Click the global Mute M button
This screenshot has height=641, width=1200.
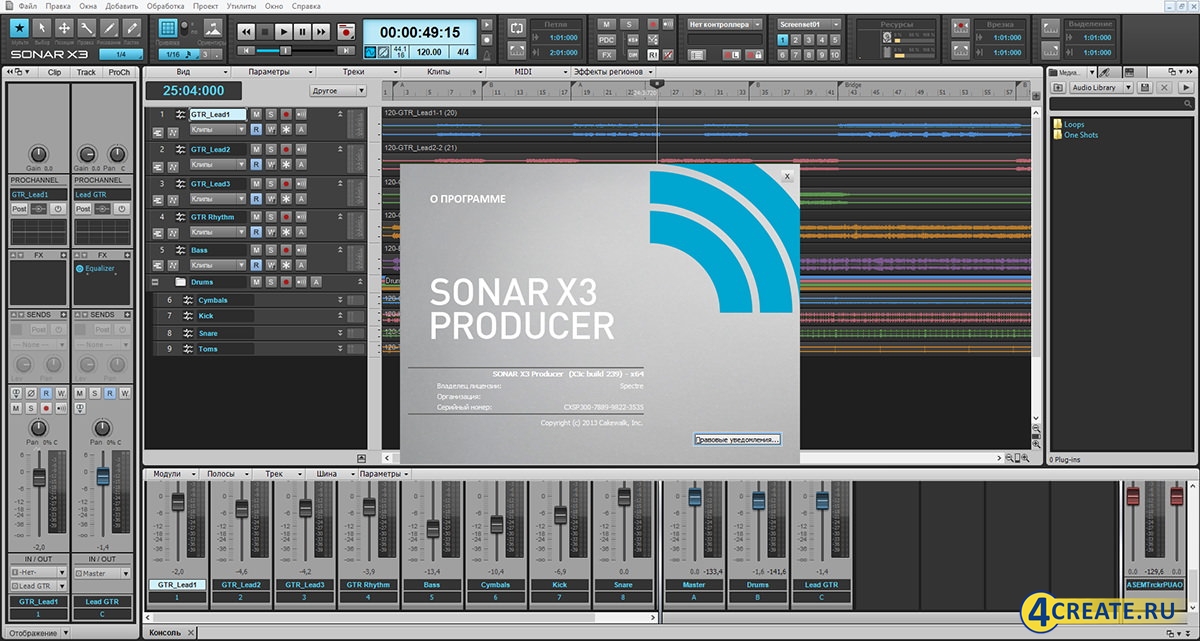pyautogui.click(x=607, y=24)
